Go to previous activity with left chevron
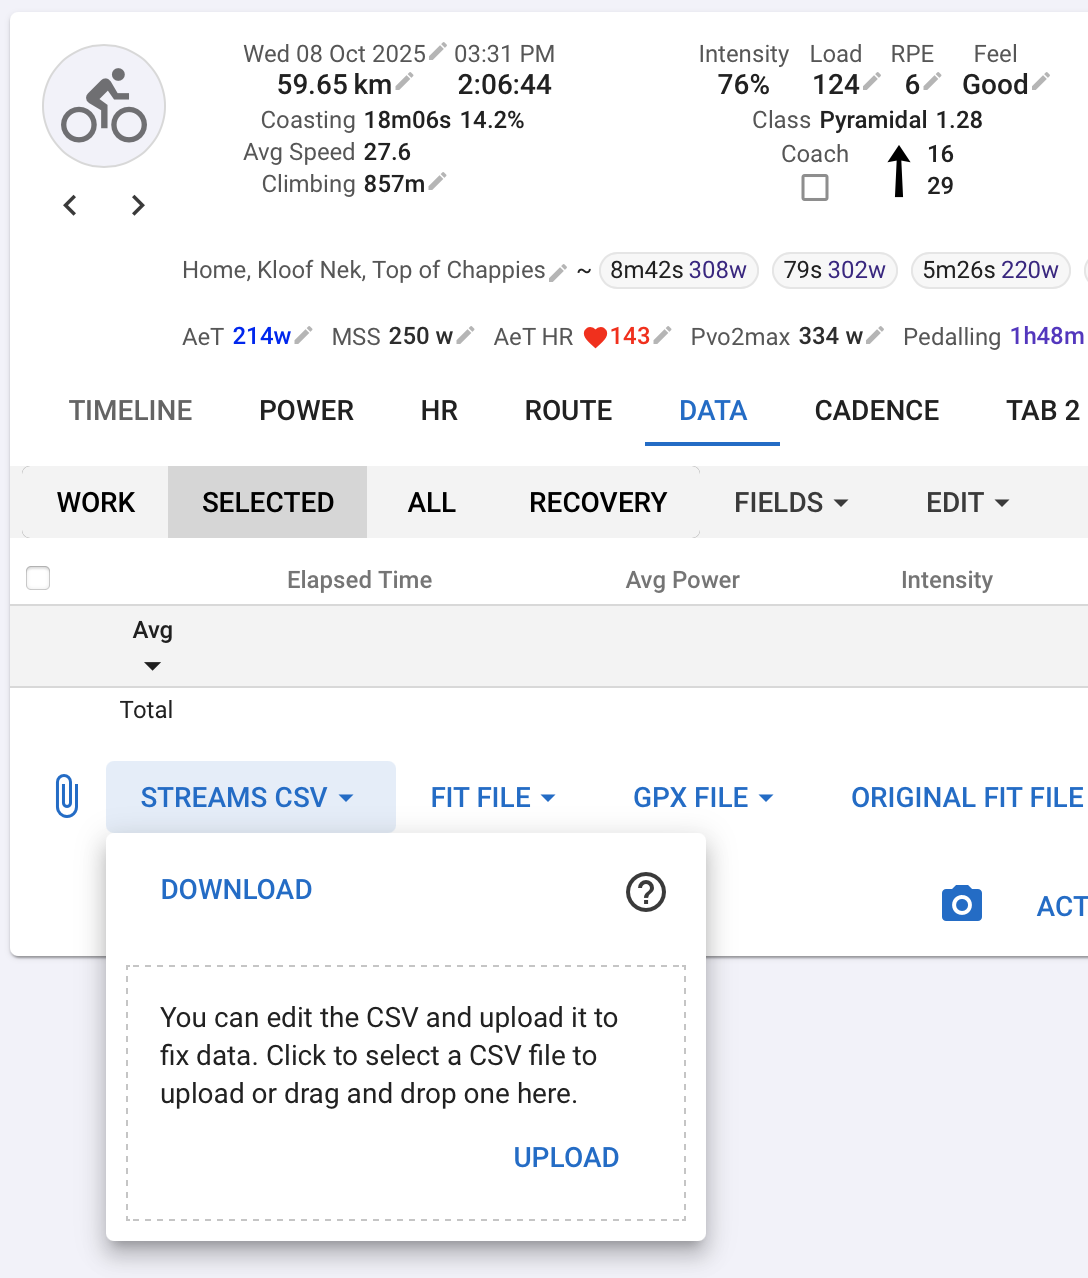The image size is (1088, 1278). tap(70, 205)
